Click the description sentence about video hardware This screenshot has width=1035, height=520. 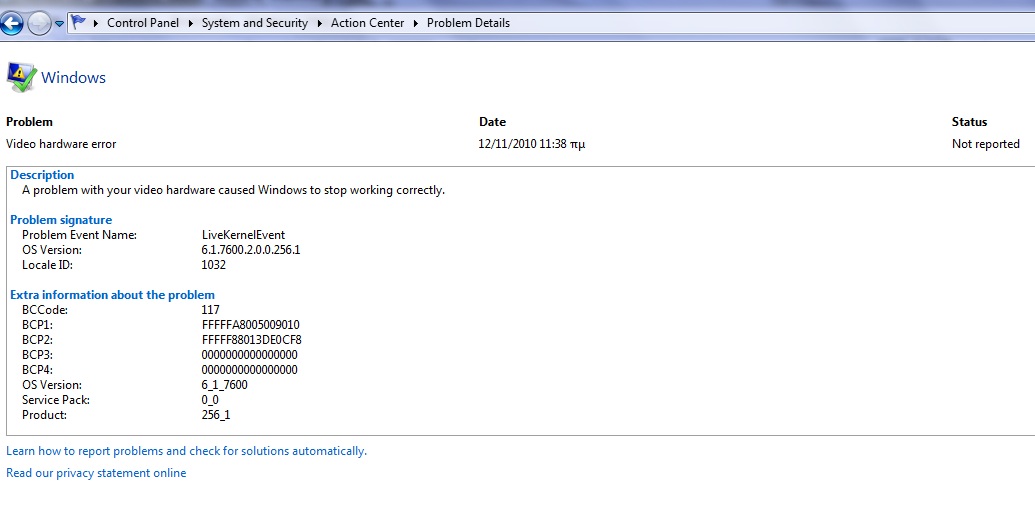click(234, 190)
